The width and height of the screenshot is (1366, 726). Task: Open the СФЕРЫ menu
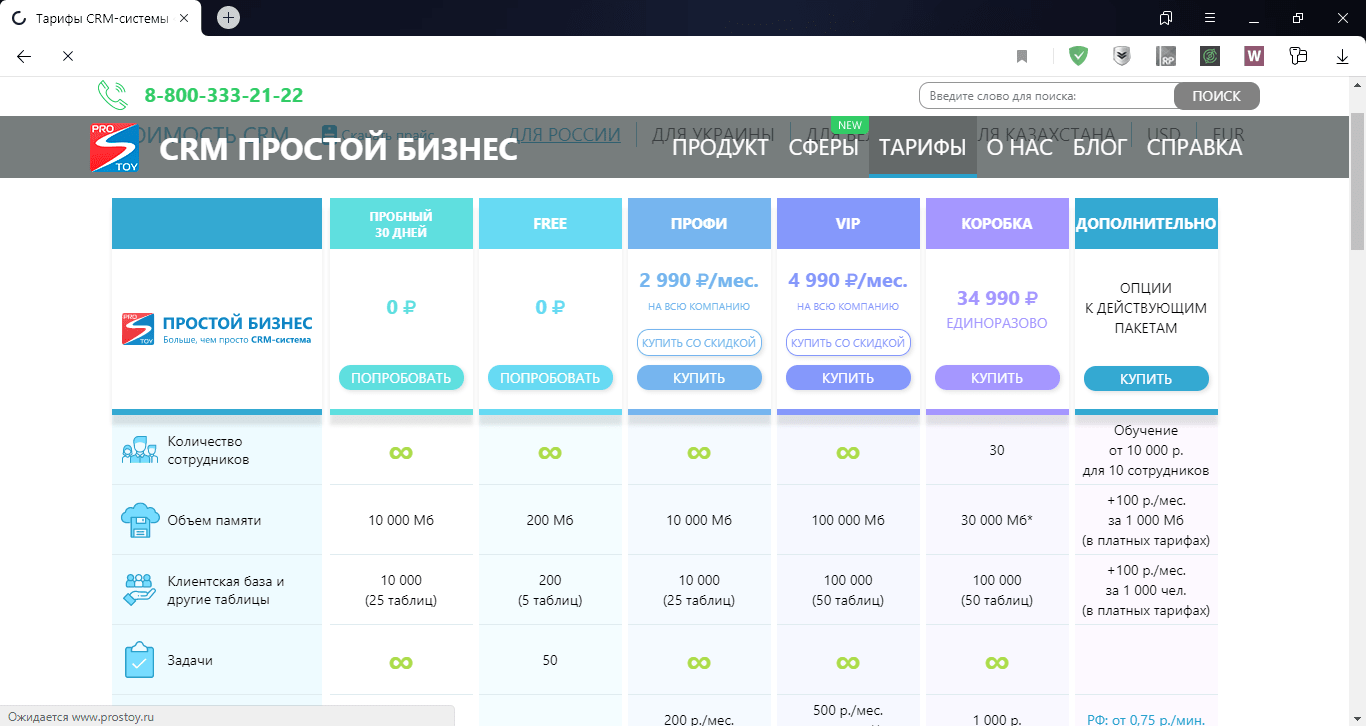point(823,148)
